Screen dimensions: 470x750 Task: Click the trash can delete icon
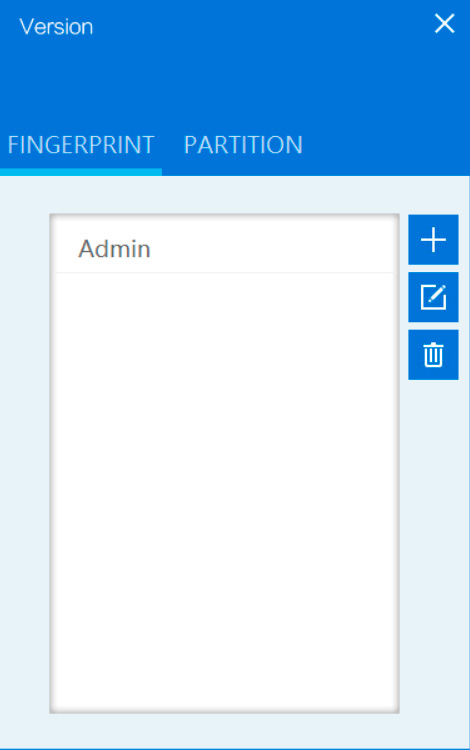tap(433, 354)
